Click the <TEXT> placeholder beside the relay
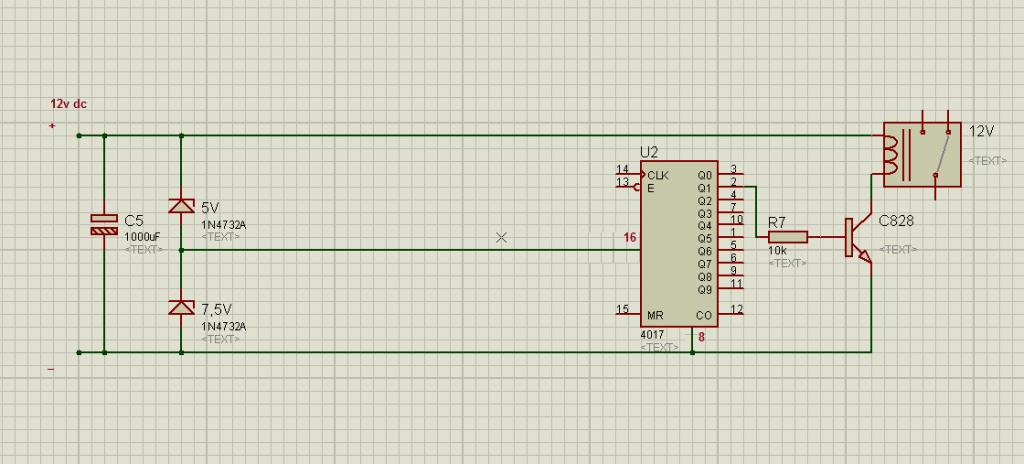The width and height of the screenshot is (1024, 464). pyautogui.click(x=987, y=160)
